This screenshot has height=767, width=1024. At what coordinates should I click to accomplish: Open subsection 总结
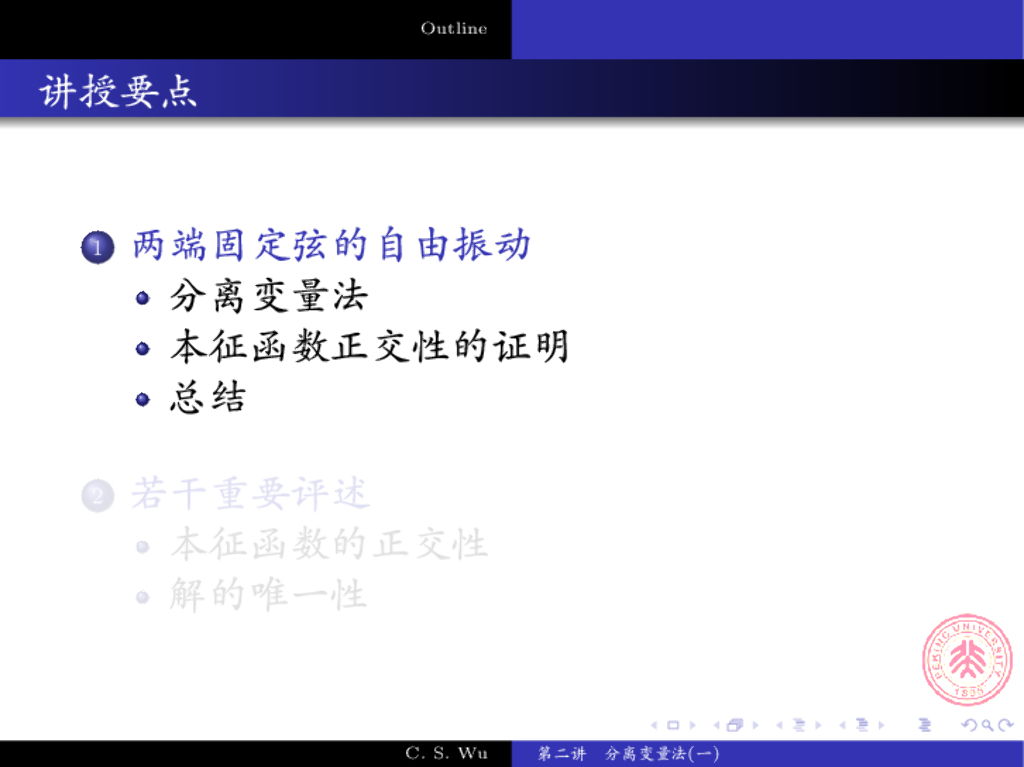click(x=208, y=397)
